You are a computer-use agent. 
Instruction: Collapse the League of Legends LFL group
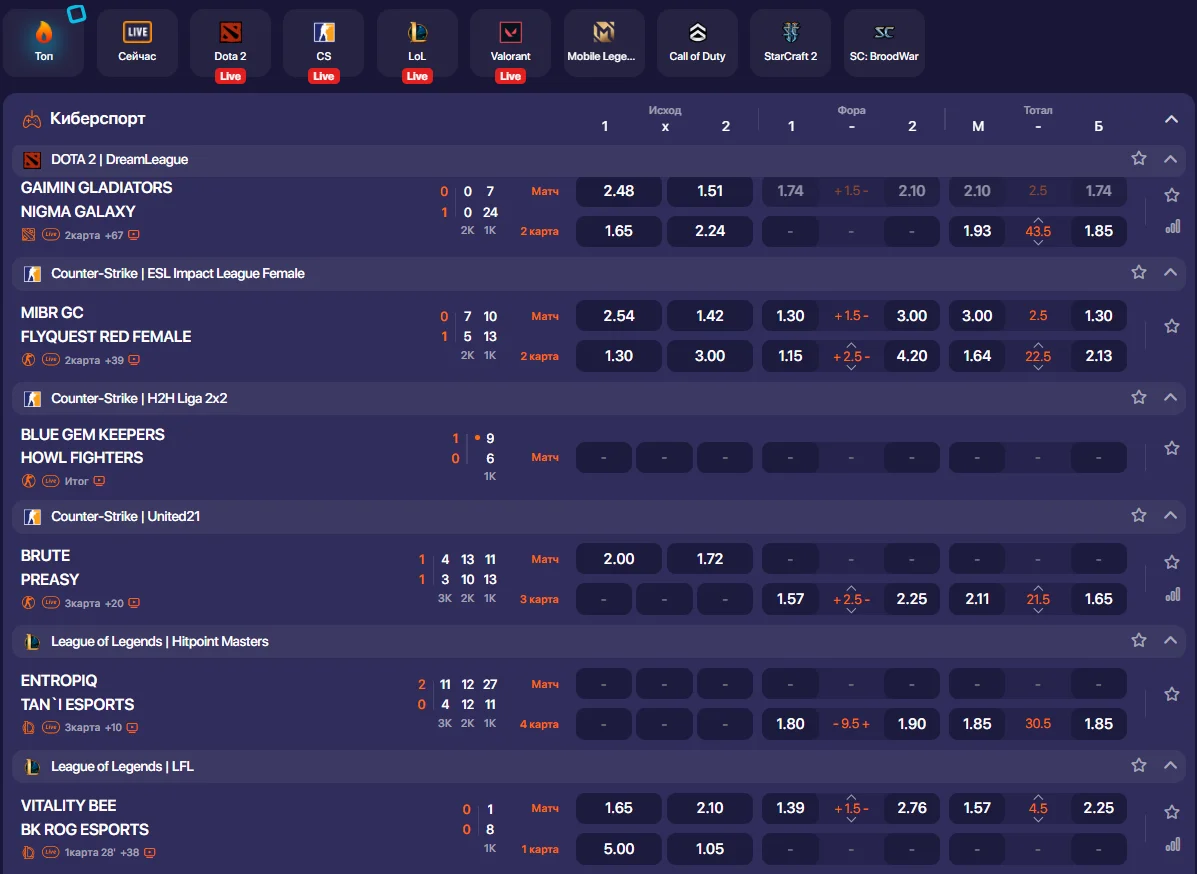pos(1170,766)
